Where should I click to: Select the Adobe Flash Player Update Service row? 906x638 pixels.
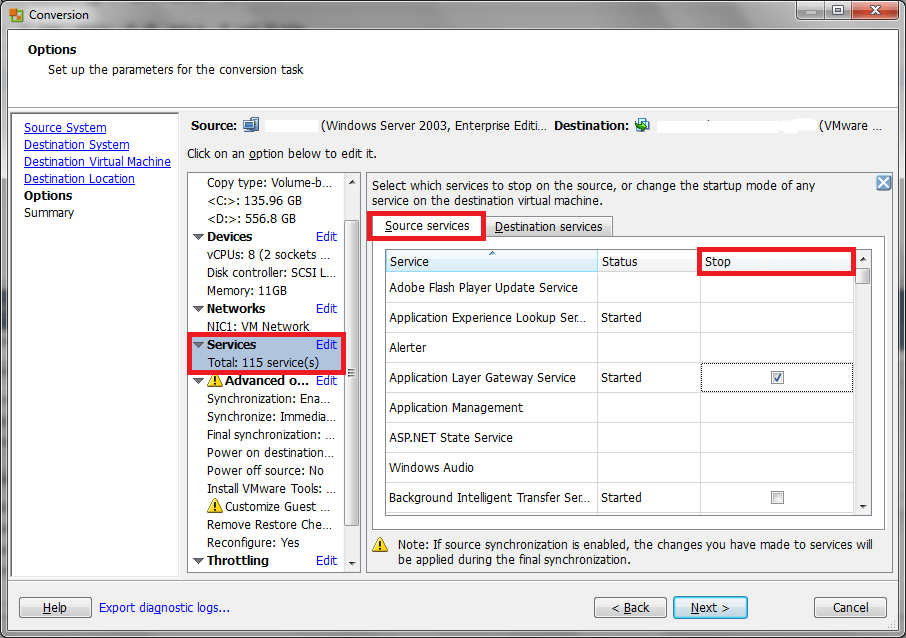pos(619,288)
